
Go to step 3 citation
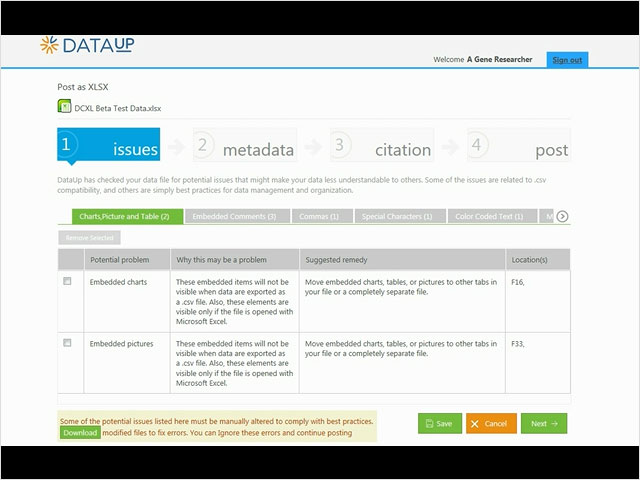click(382, 146)
